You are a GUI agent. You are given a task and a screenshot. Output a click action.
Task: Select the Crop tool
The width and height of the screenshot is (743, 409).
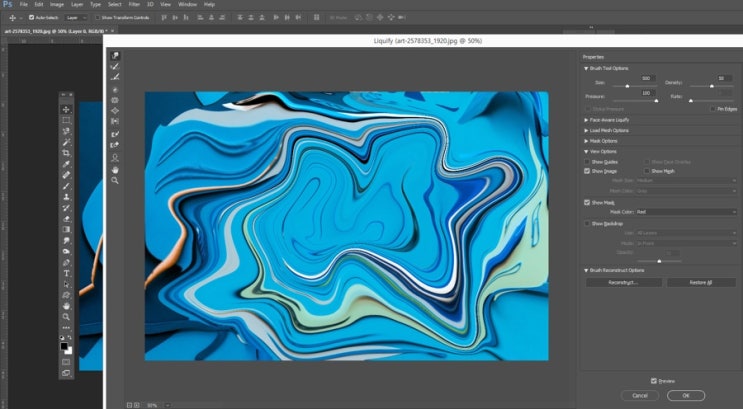coord(66,153)
